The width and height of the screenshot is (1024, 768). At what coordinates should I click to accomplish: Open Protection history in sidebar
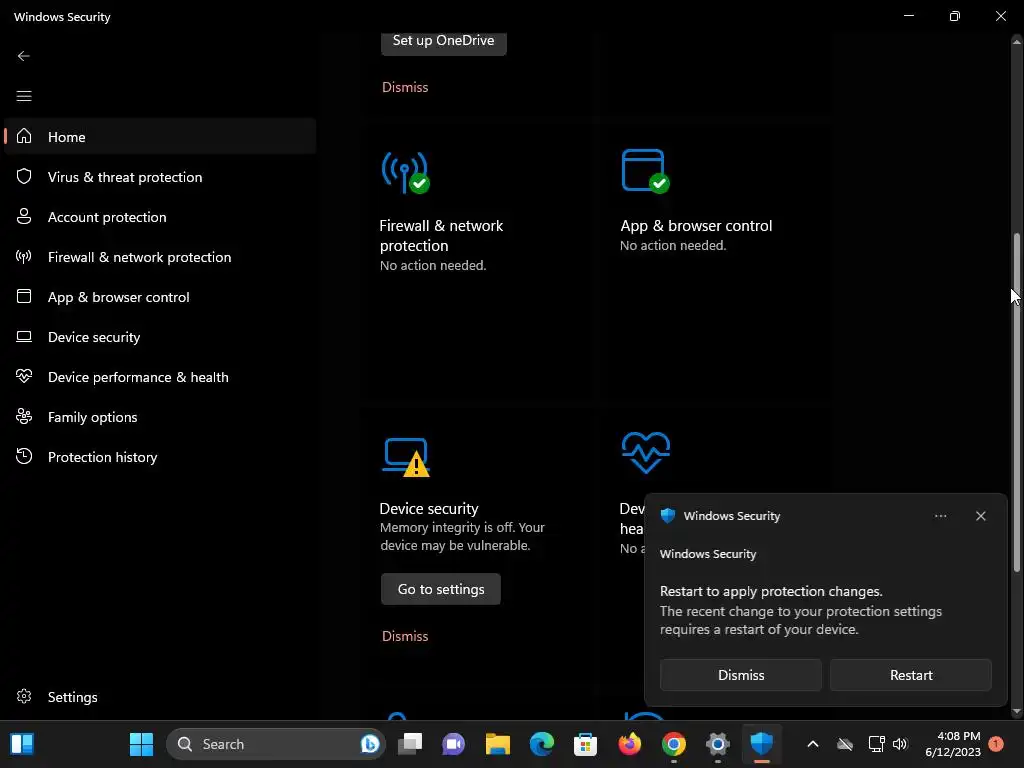coord(160,456)
